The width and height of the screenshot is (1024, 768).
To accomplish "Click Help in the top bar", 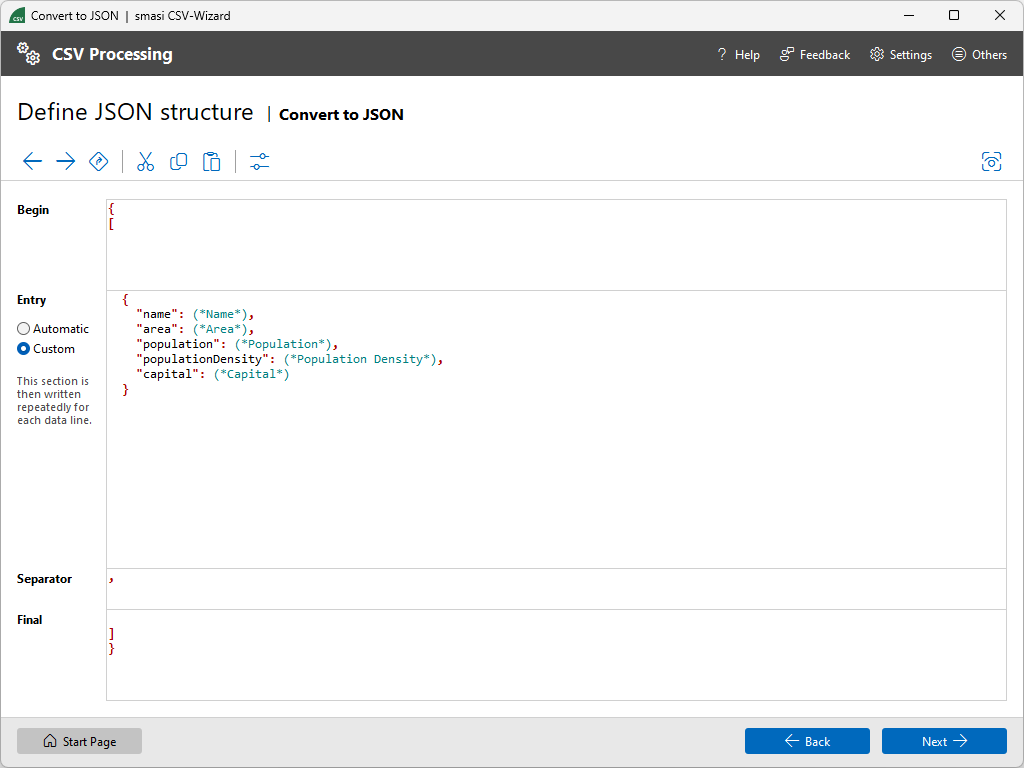I will click(x=738, y=54).
